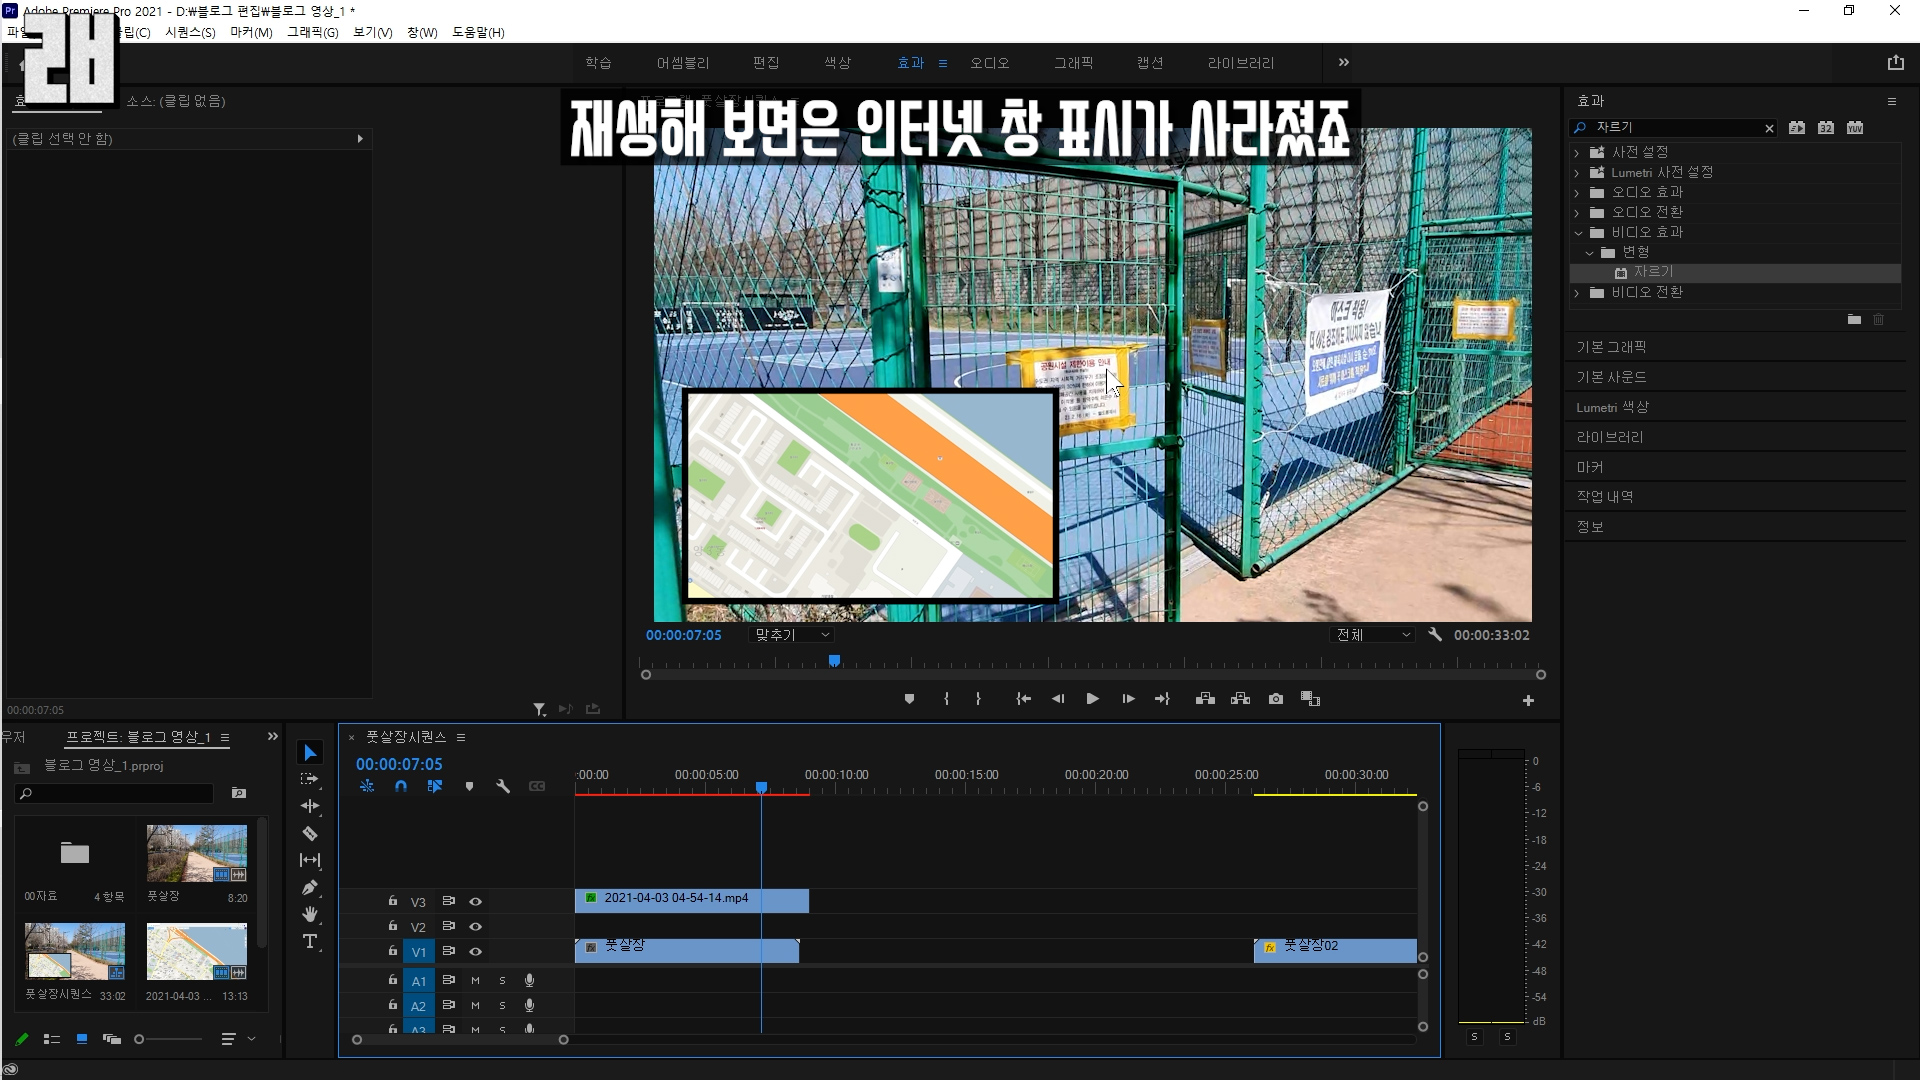The width and height of the screenshot is (1920, 1080).
Task: Select the Ripple Edit tool
Action: [310, 806]
